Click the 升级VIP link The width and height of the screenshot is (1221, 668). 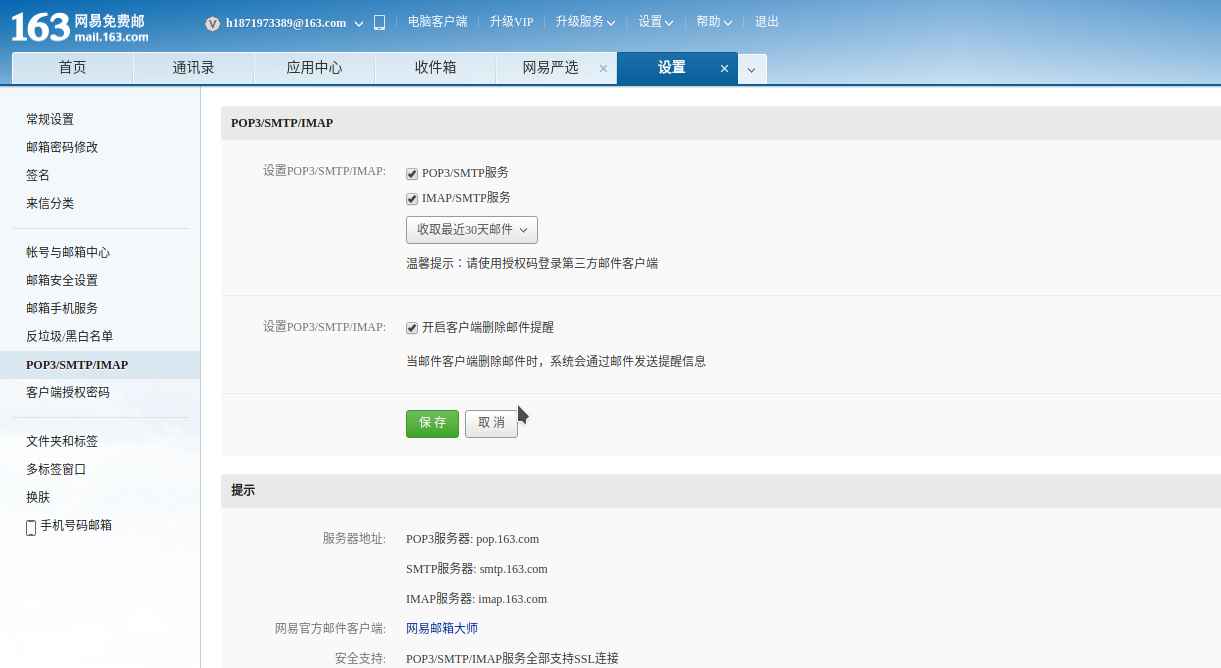point(511,22)
